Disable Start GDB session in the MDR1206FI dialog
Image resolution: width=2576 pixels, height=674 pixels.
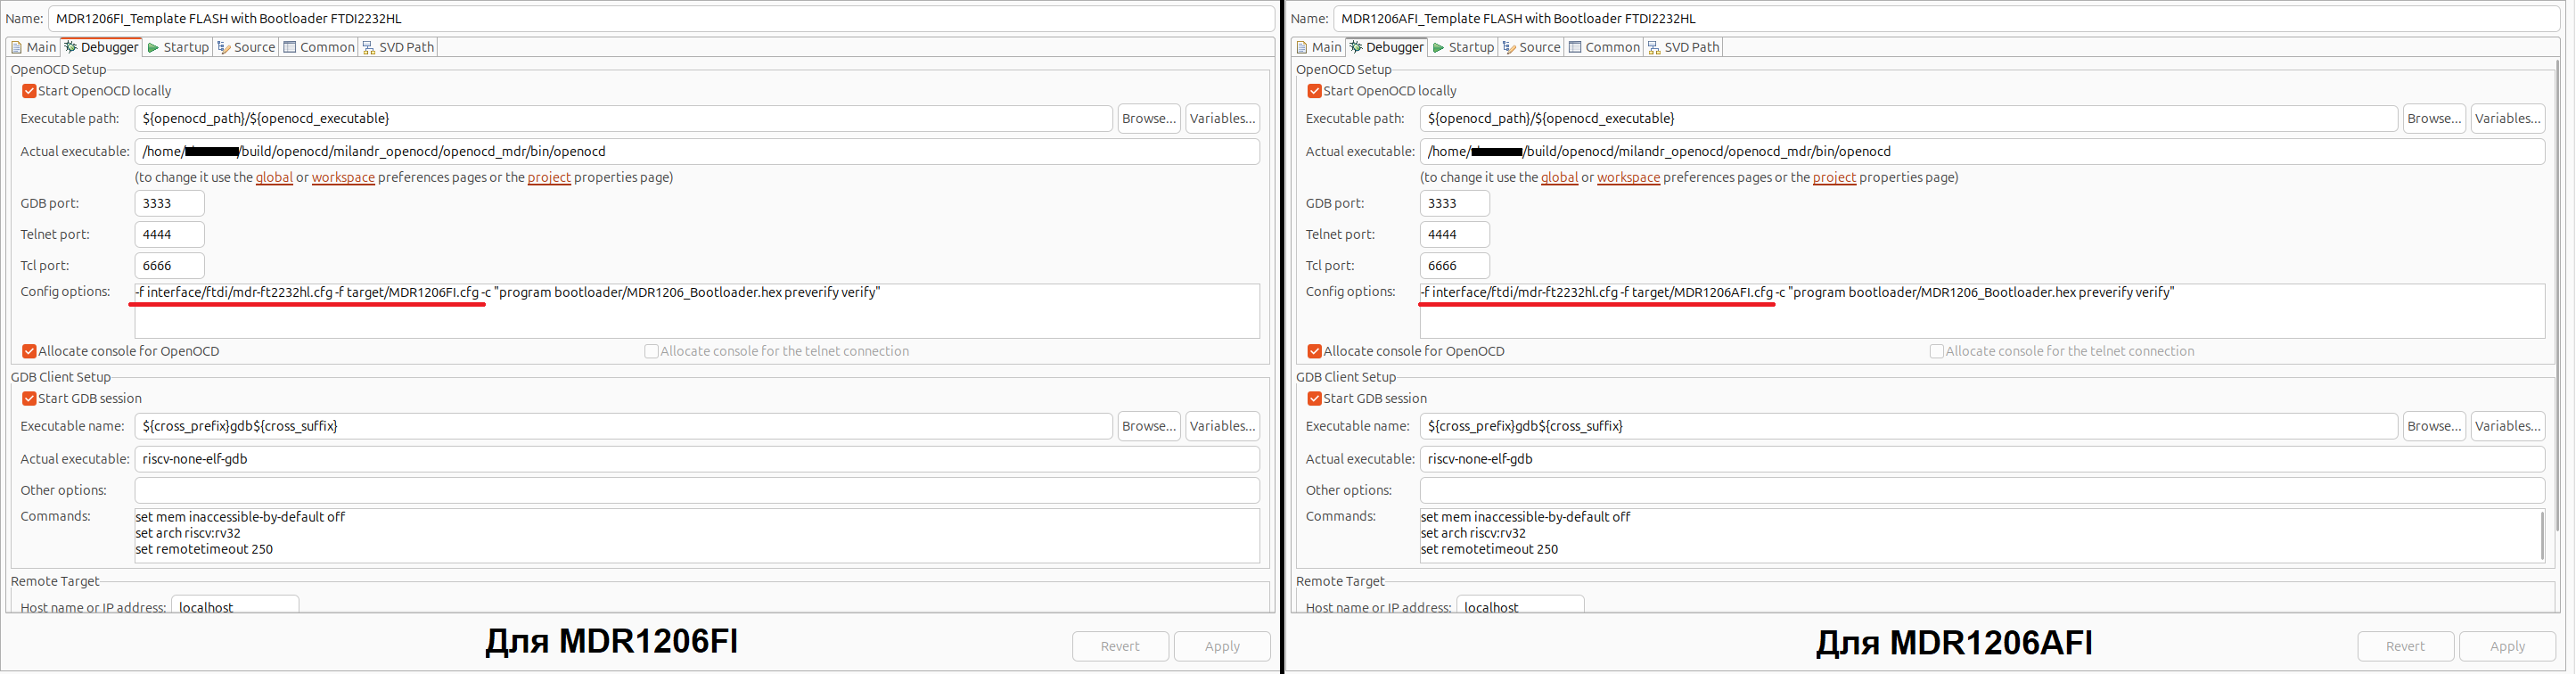29,398
